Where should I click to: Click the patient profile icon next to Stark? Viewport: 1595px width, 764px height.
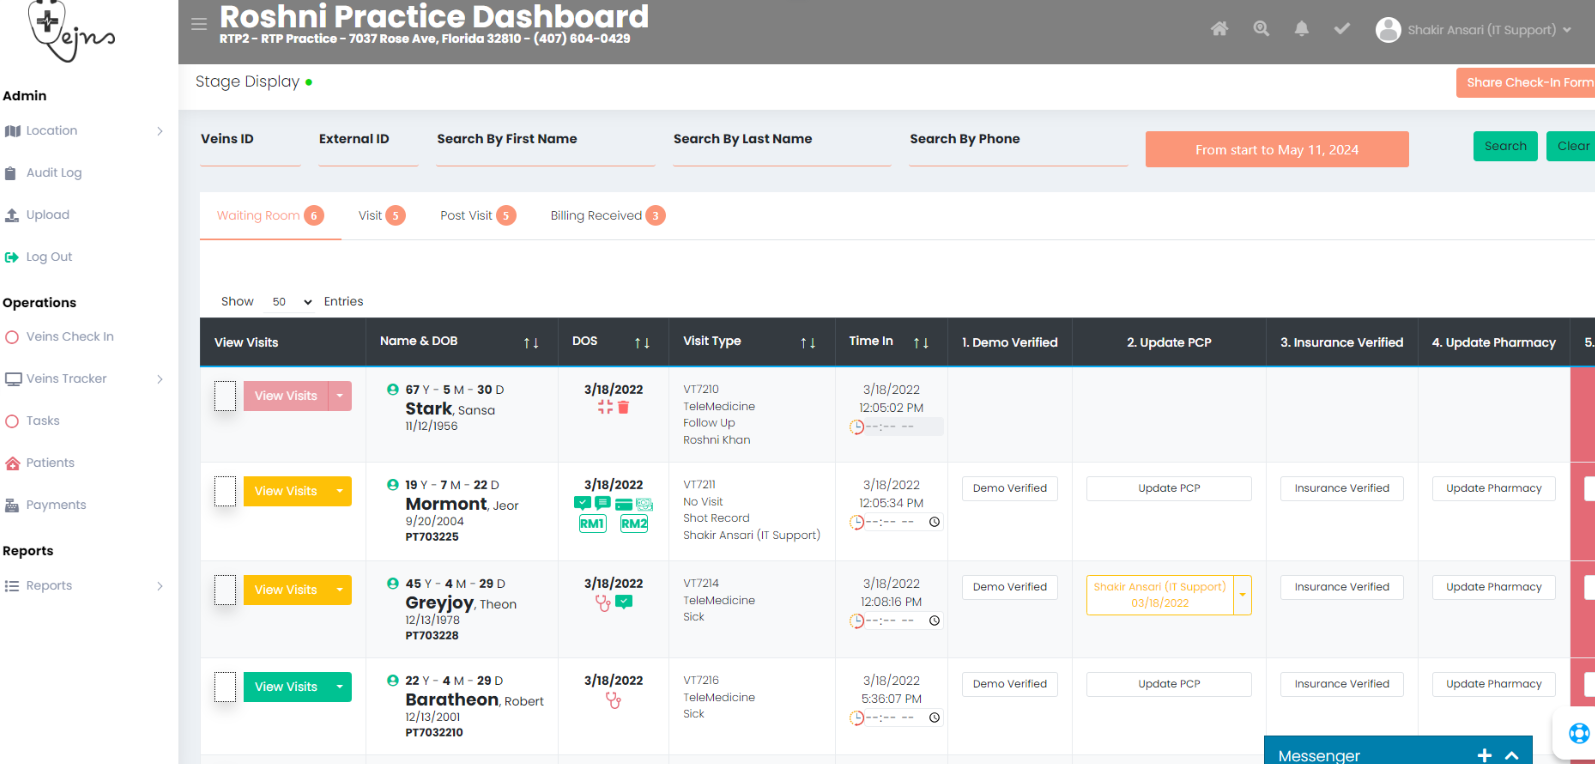[393, 389]
